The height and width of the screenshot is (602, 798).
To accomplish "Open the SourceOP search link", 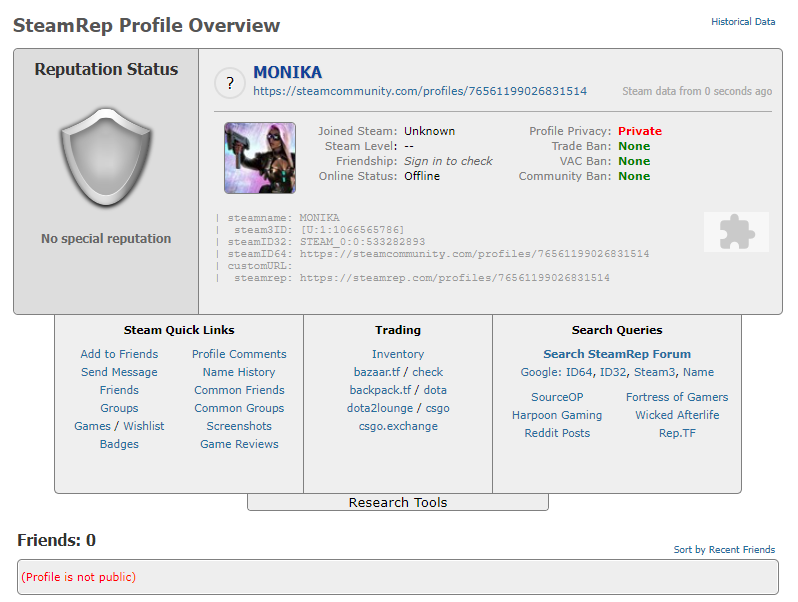I will click(x=557, y=397).
